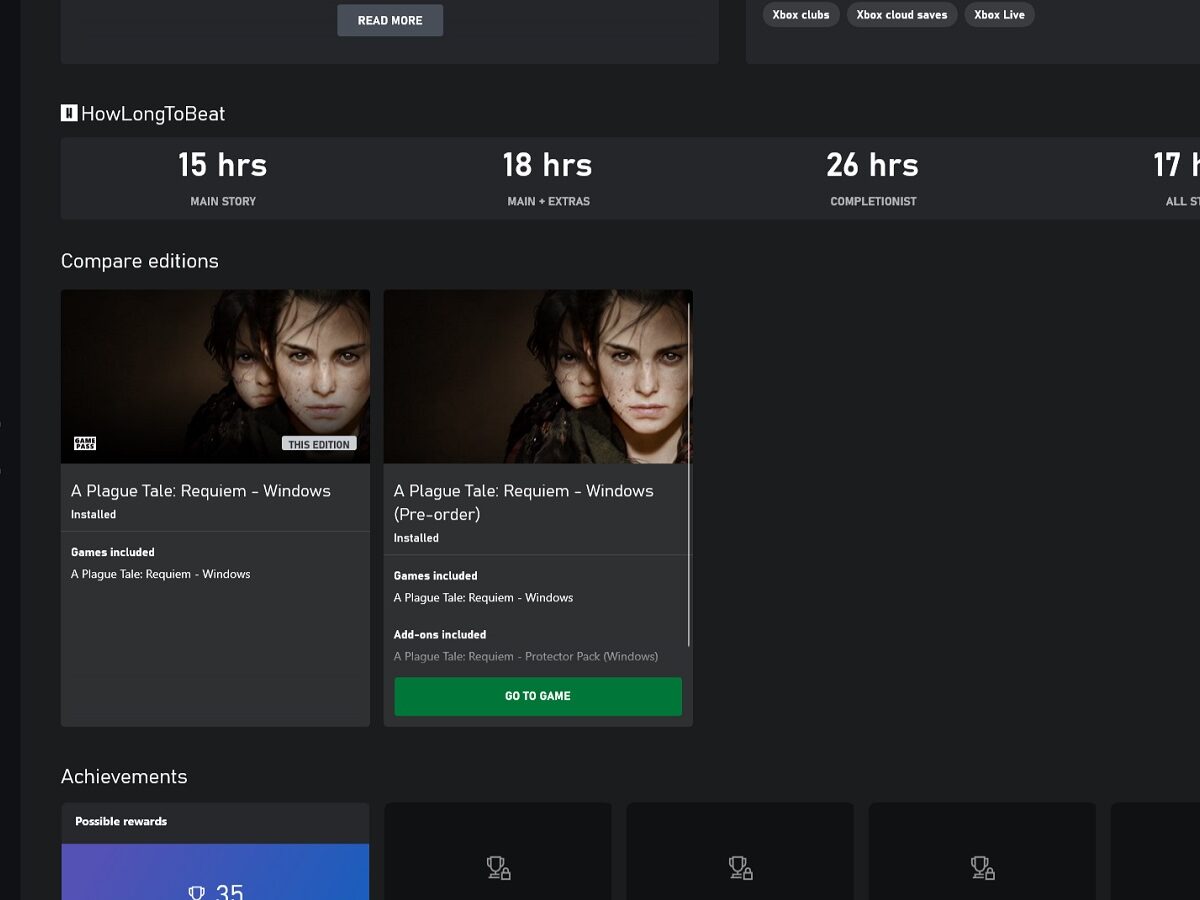The height and width of the screenshot is (900, 1200).
Task: Select the Xbox Live tag
Action: point(999,14)
